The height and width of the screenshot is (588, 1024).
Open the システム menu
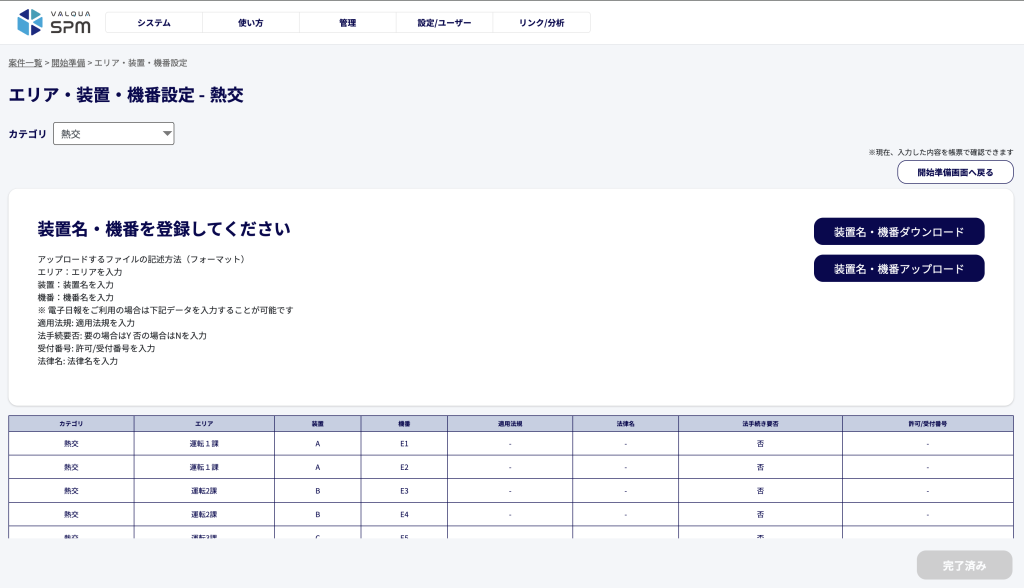(x=153, y=23)
